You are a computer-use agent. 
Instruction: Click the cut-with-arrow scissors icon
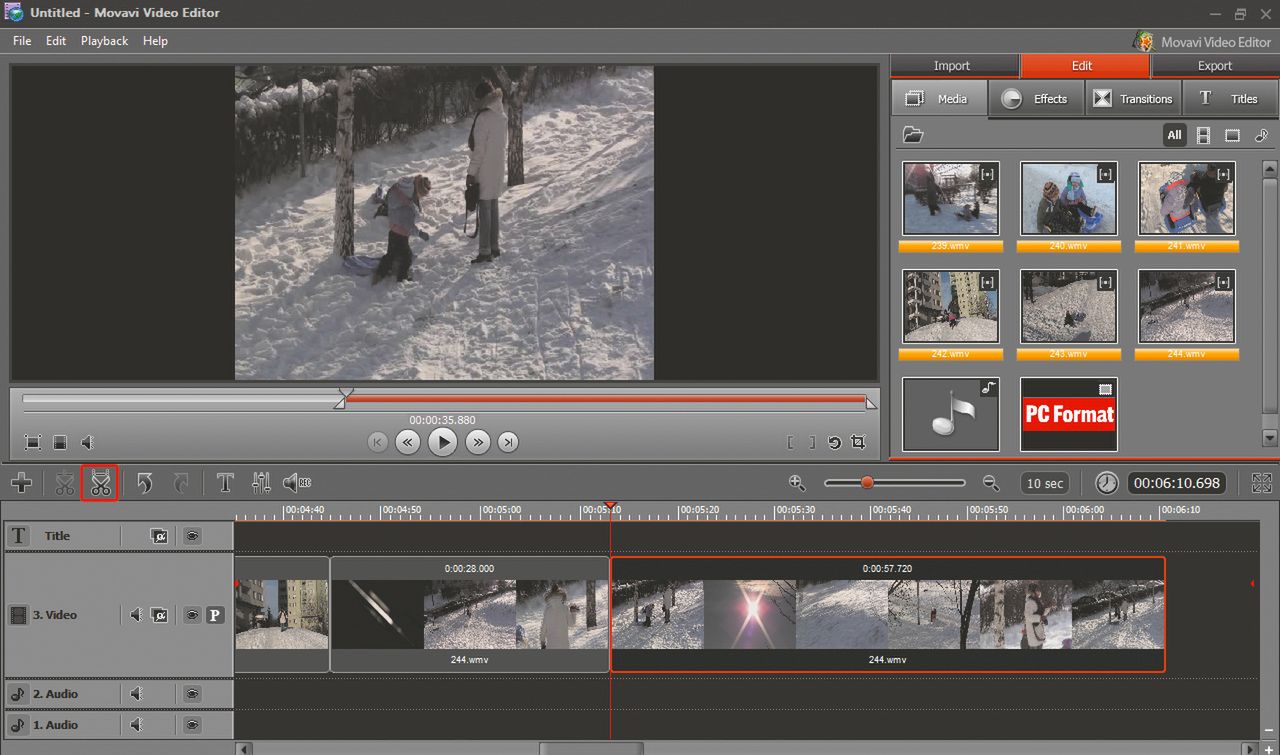tap(64, 484)
